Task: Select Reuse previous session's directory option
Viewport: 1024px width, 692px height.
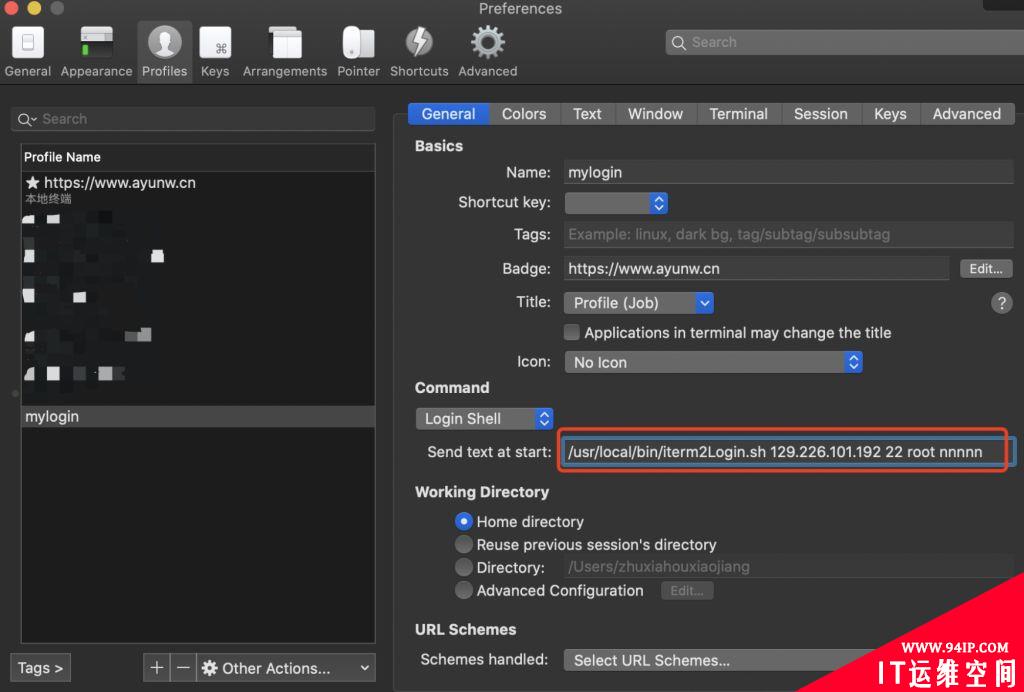Action: tap(464, 544)
